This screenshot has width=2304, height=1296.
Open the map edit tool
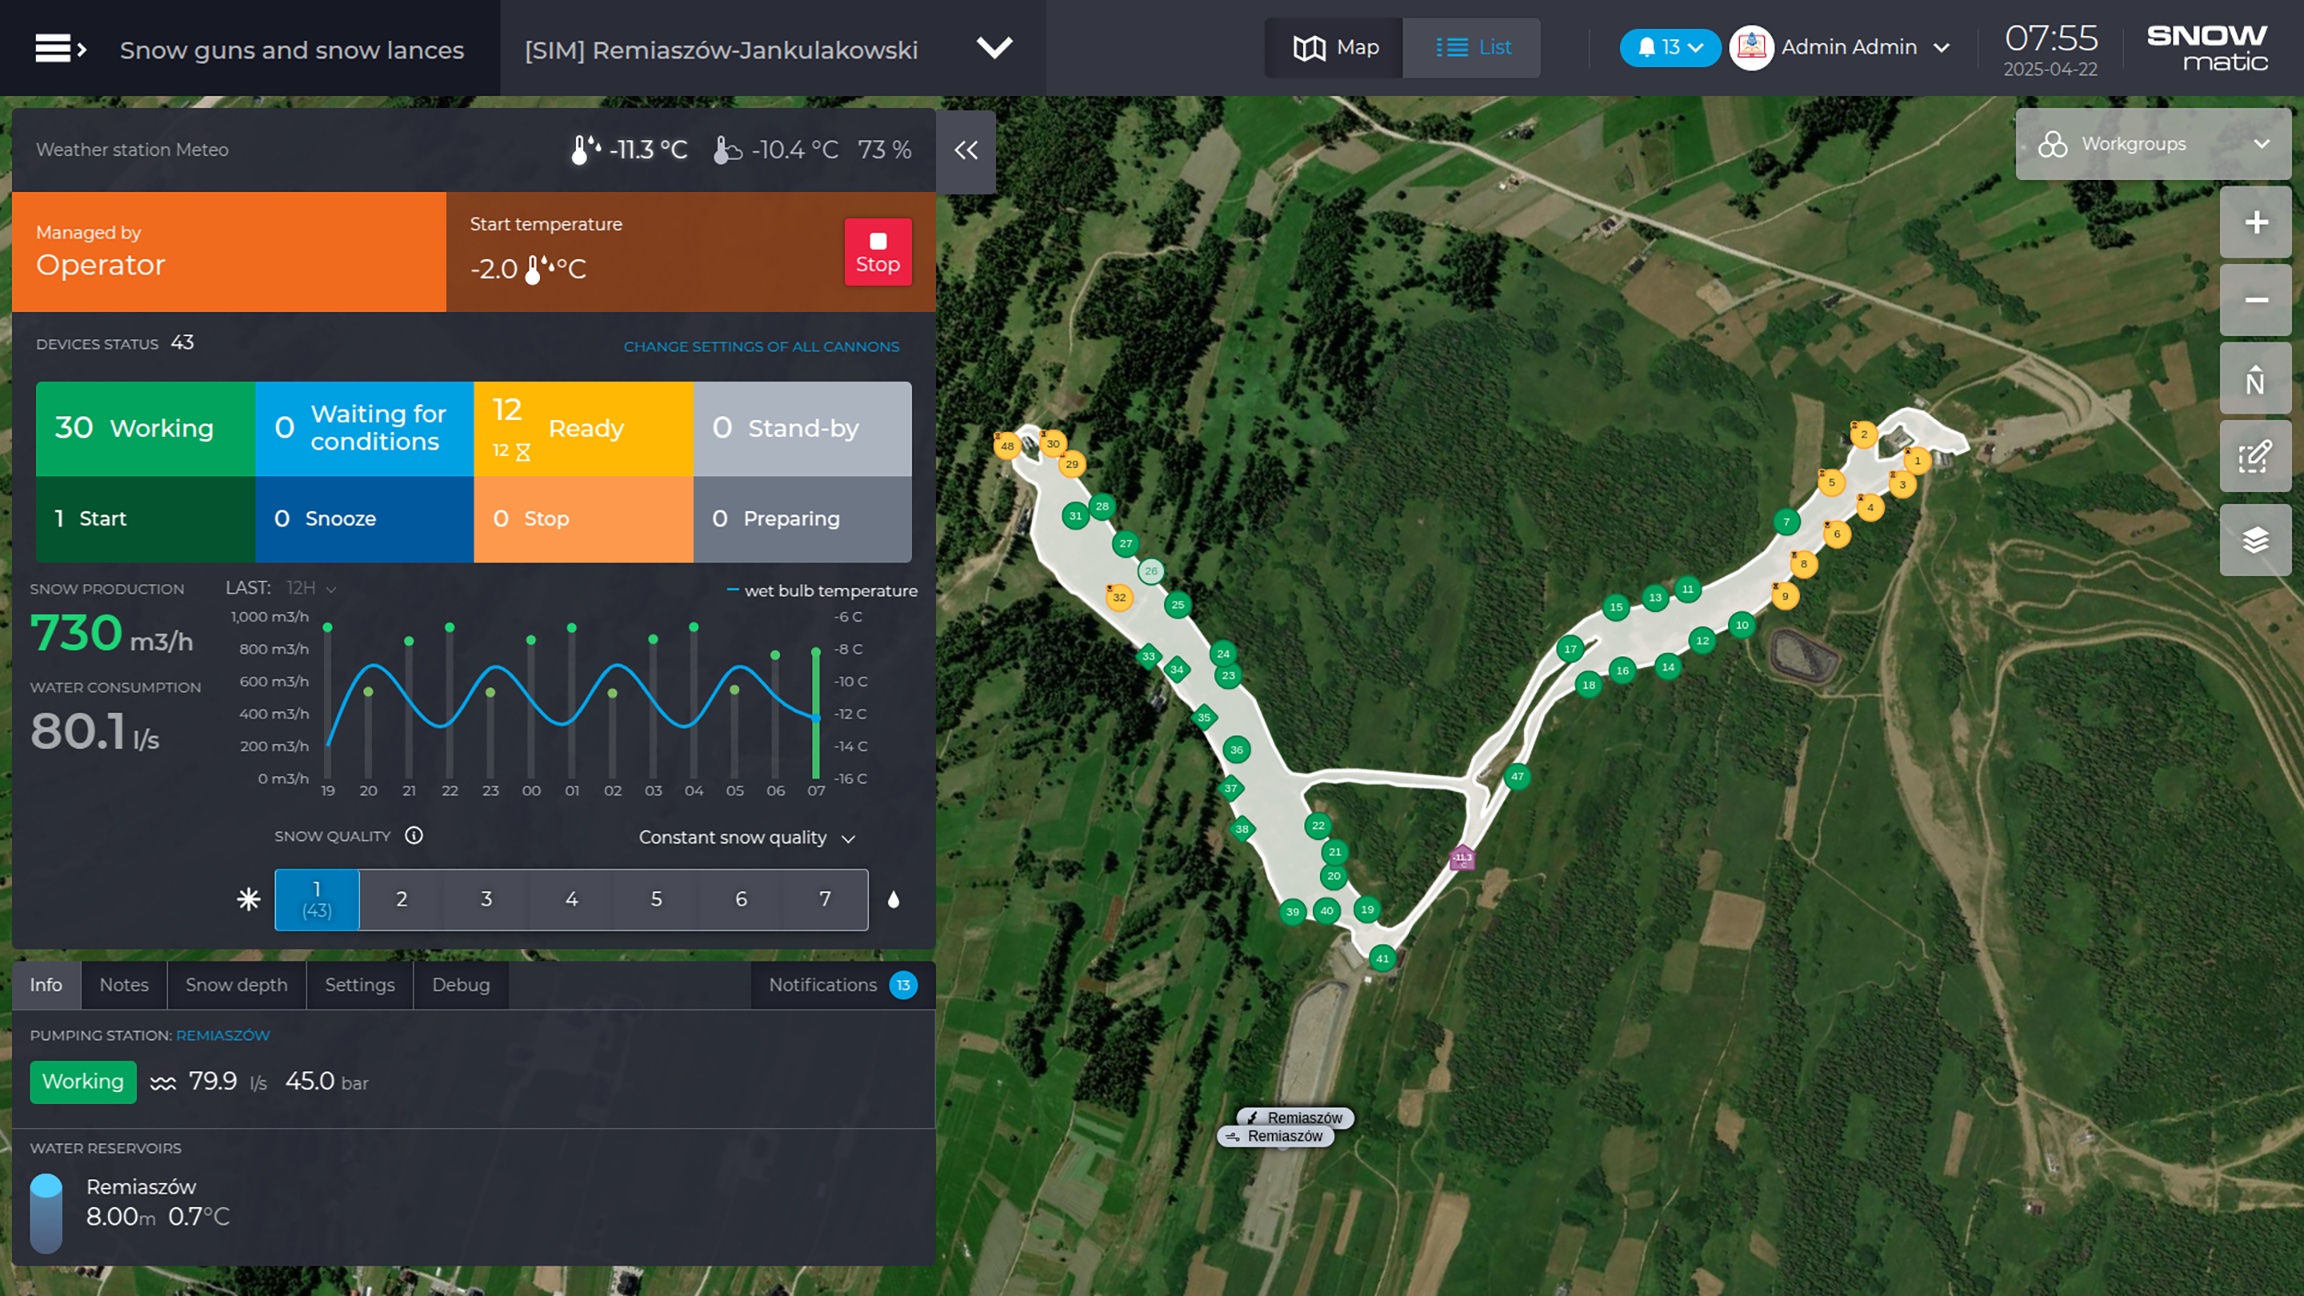coord(2255,457)
